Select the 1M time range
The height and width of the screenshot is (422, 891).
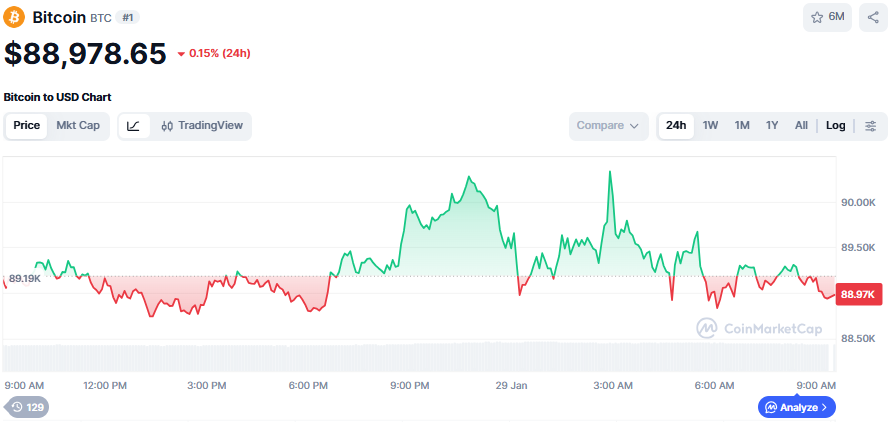[742, 126]
